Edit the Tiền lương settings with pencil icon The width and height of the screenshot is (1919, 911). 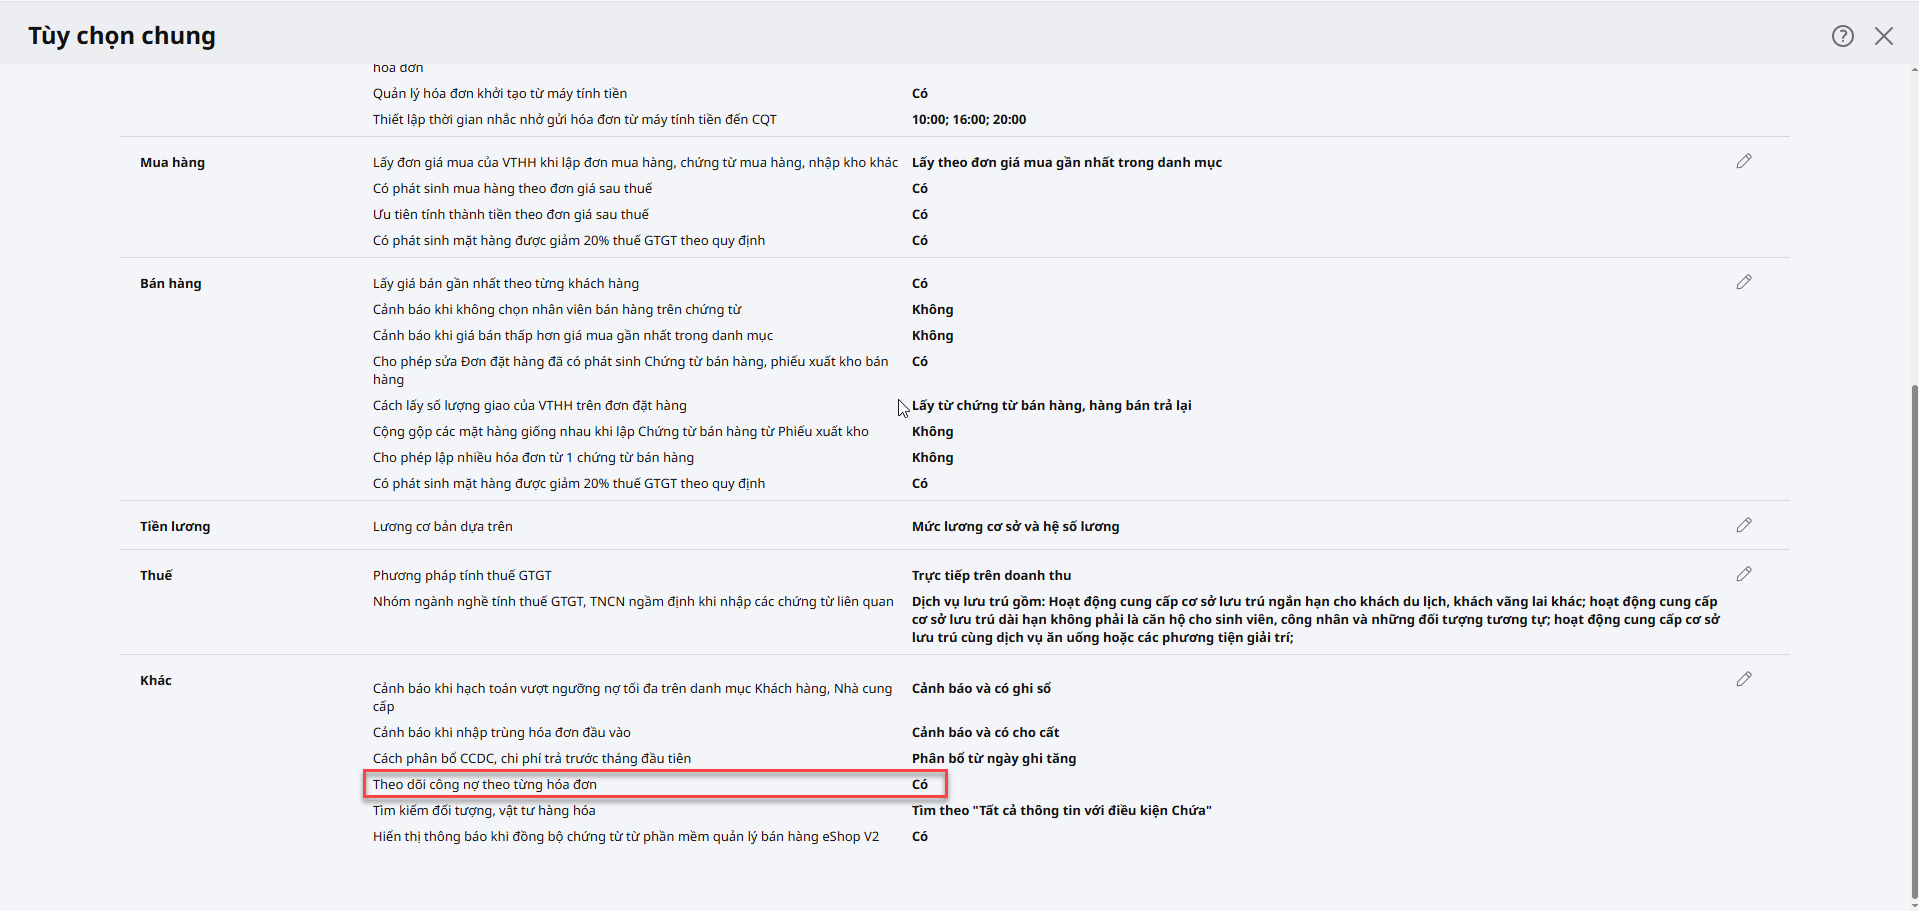click(x=1743, y=525)
